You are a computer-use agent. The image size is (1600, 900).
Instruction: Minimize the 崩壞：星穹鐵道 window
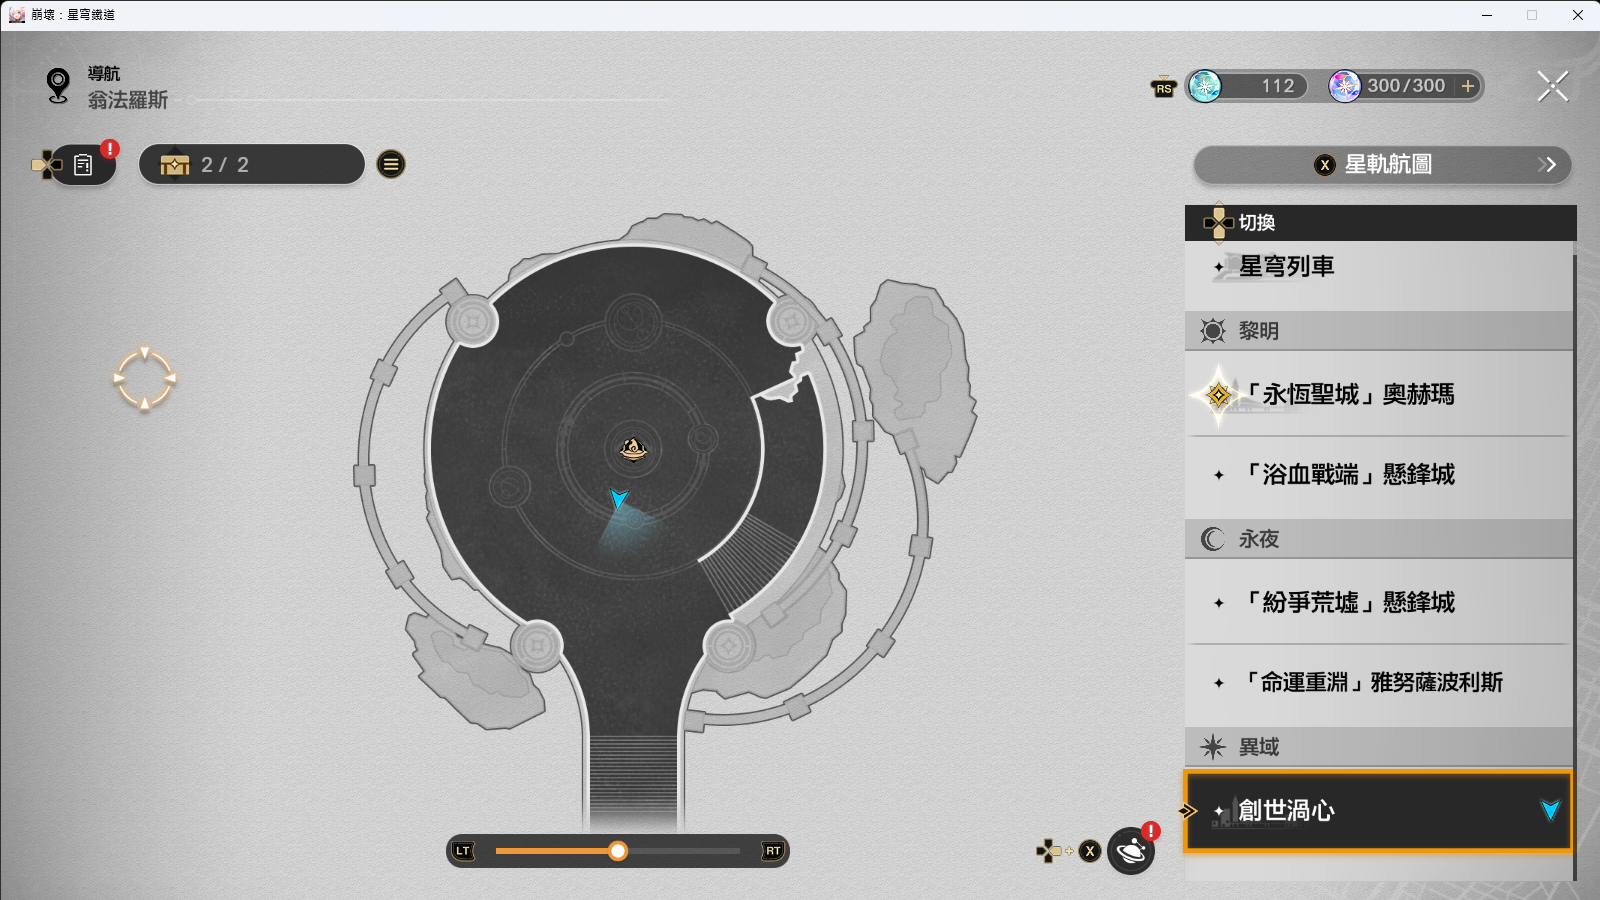[1487, 15]
